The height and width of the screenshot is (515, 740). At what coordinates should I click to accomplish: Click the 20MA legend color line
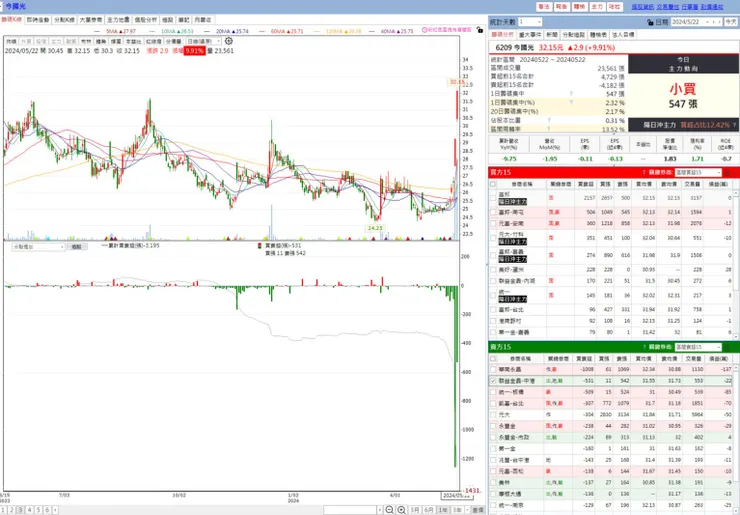point(208,31)
